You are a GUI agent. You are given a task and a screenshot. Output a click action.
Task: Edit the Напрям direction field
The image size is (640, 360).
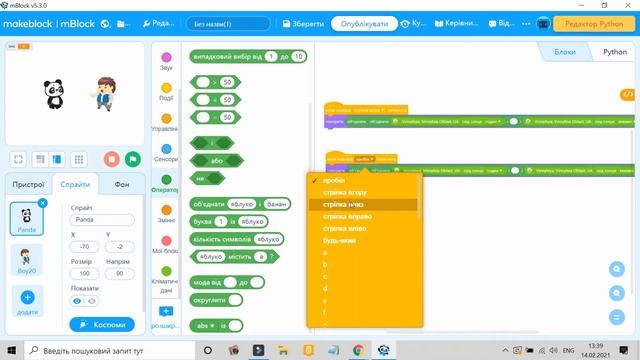pos(119,273)
